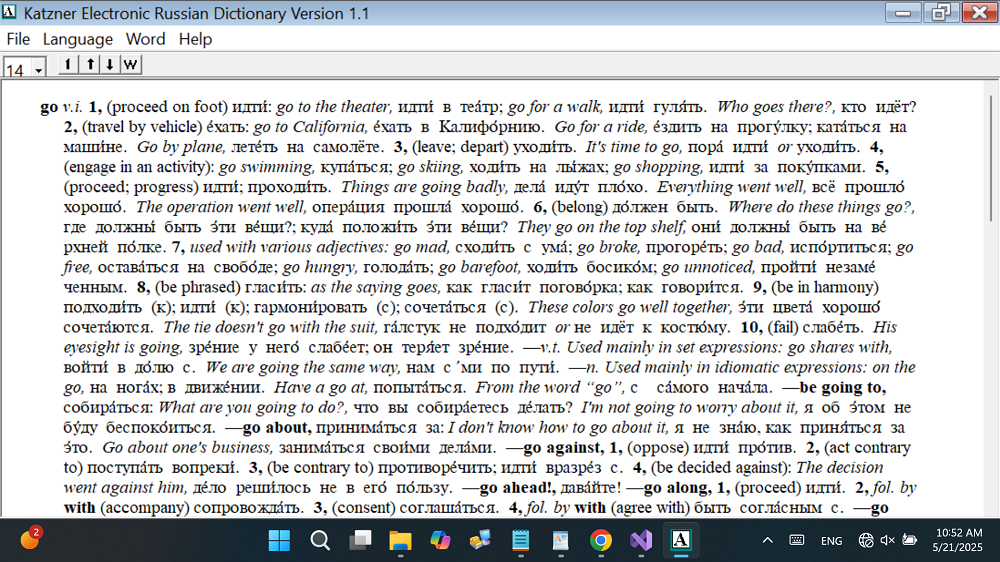This screenshot has height=562, width=1000.
Task: Click the W toolbar button
Action: click(x=131, y=65)
